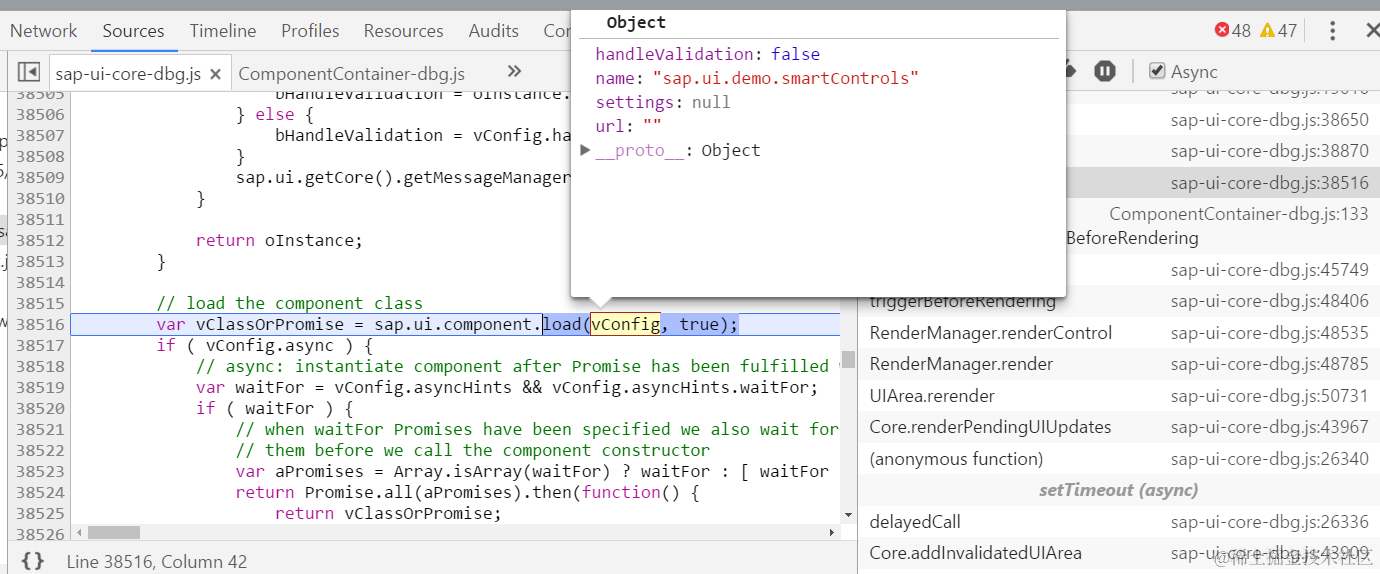The image size is (1380, 574).
Task: Click the horizontal scrollbar thumb of code editor
Action: 113,532
